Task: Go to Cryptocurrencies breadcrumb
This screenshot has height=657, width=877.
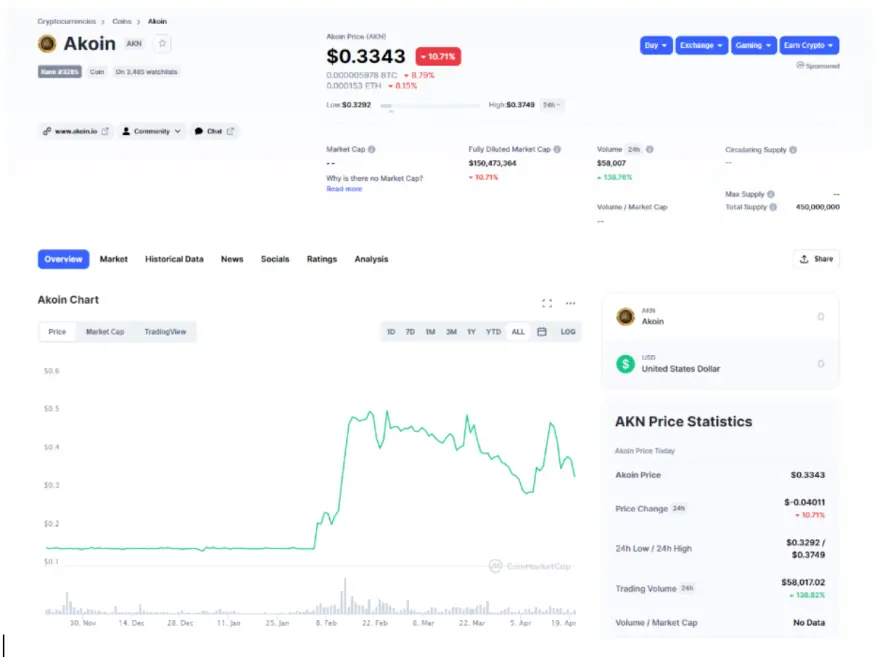Action: tap(67, 21)
